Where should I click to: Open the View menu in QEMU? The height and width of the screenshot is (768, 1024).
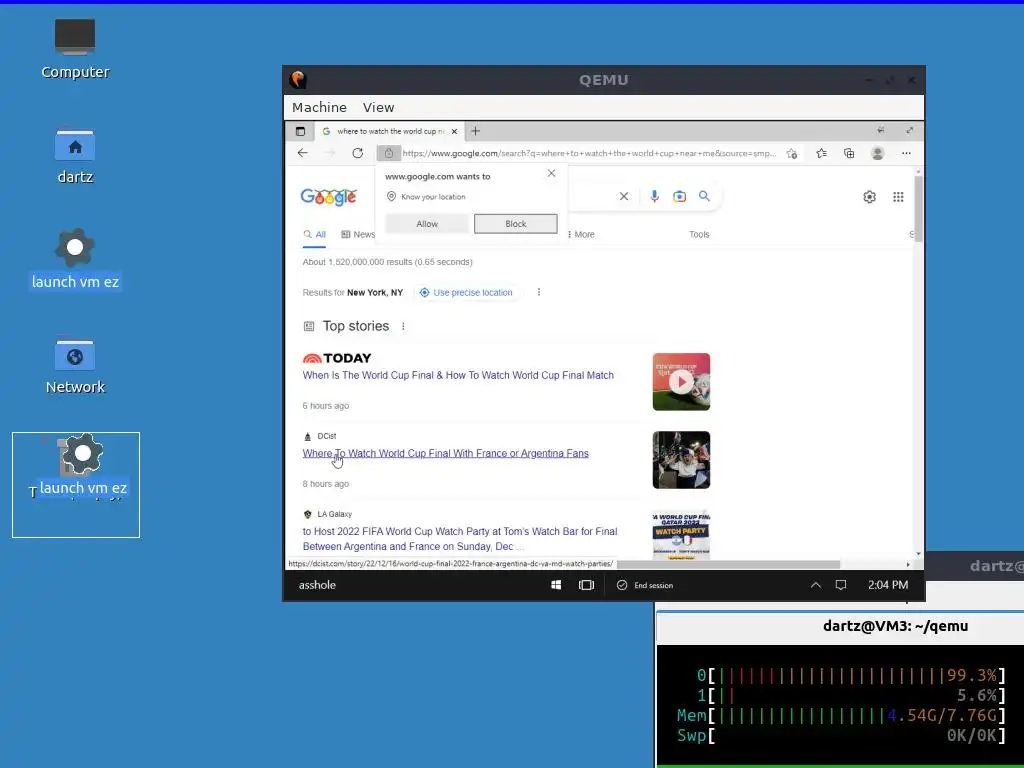(x=378, y=107)
